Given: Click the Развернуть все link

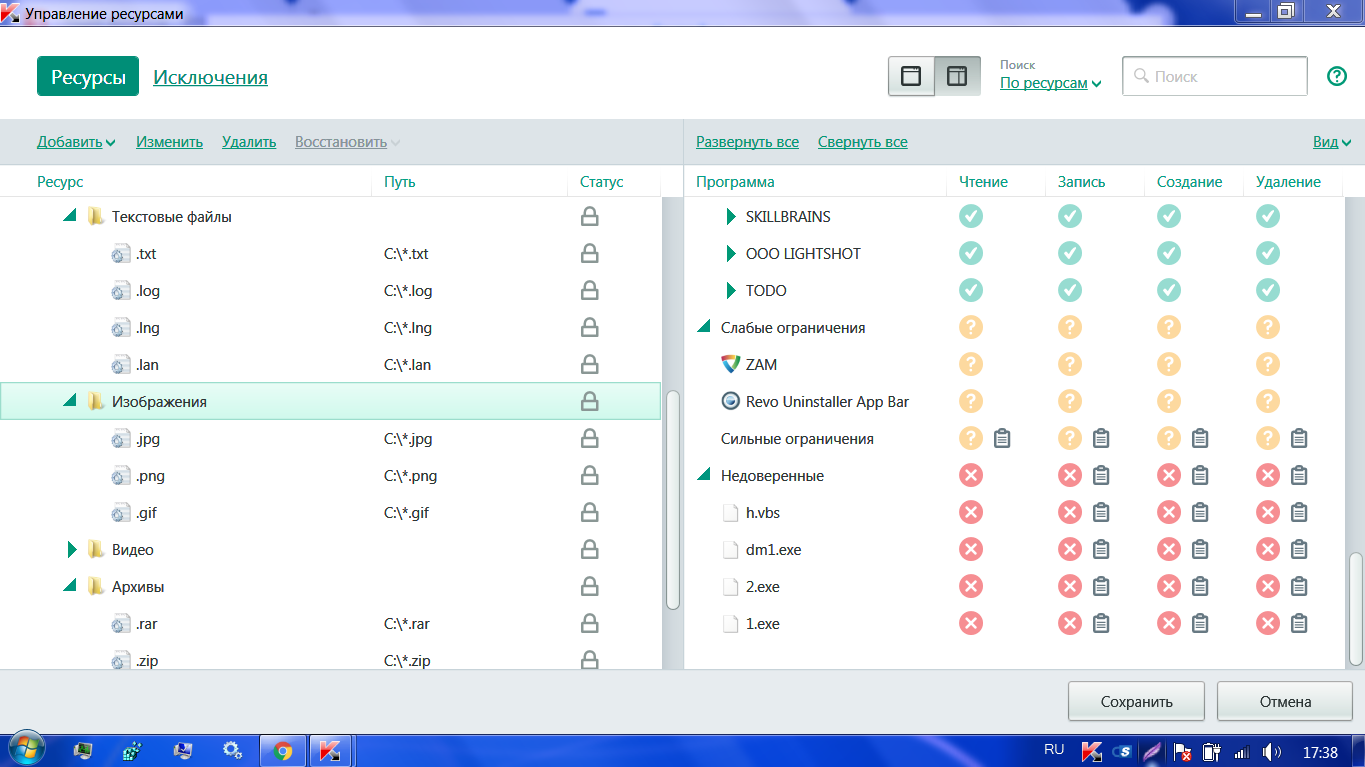Looking at the screenshot, I should point(747,142).
